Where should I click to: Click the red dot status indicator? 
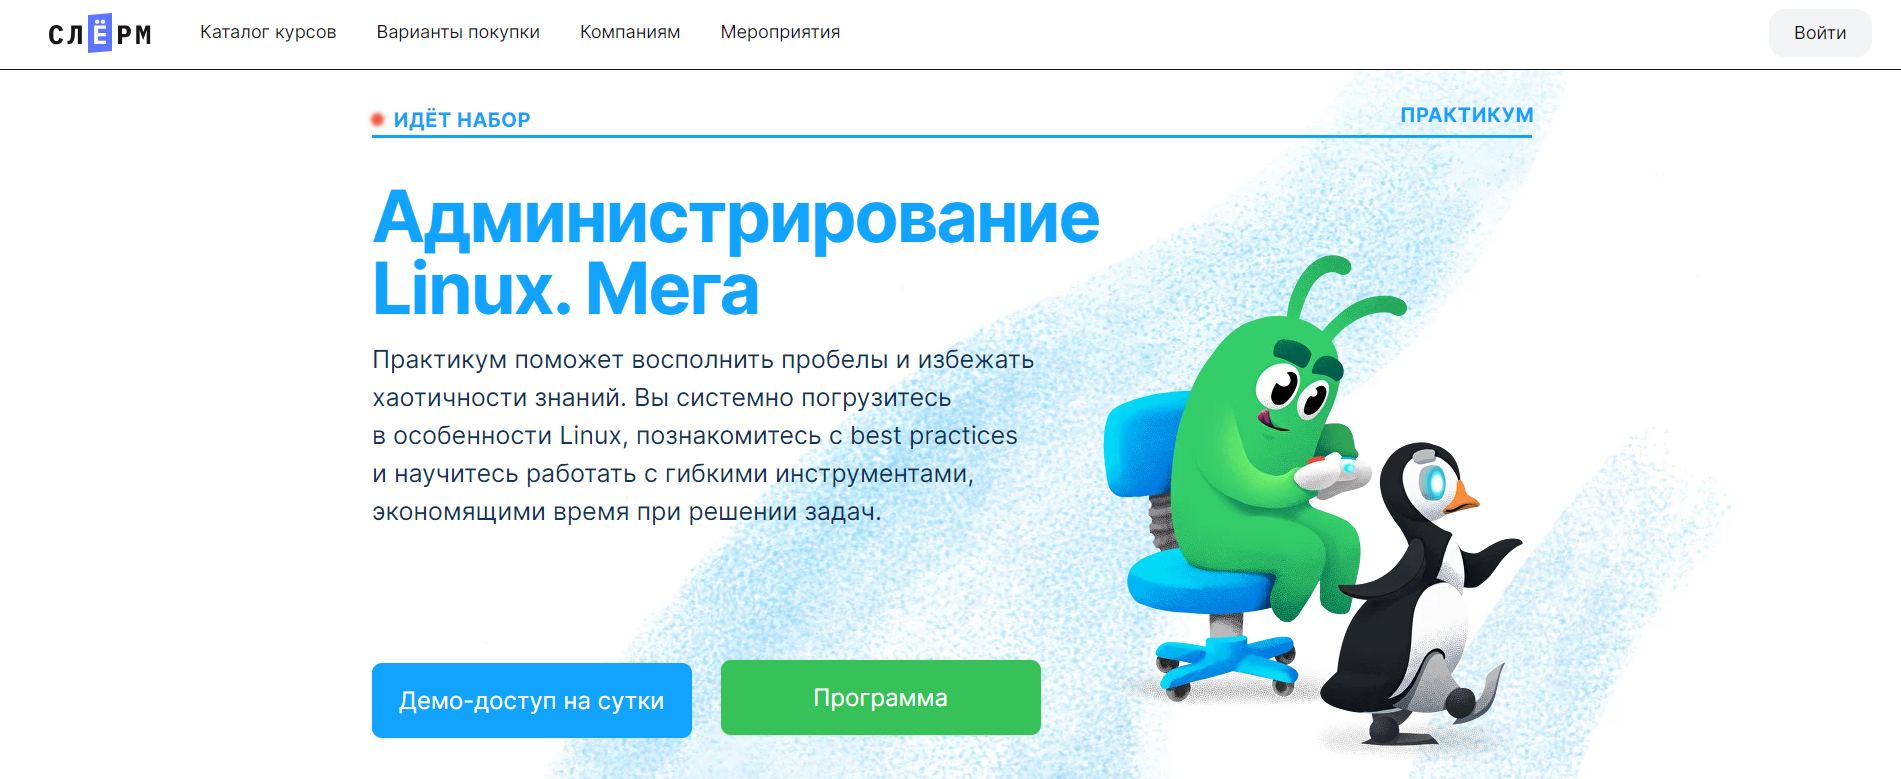pos(378,119)
